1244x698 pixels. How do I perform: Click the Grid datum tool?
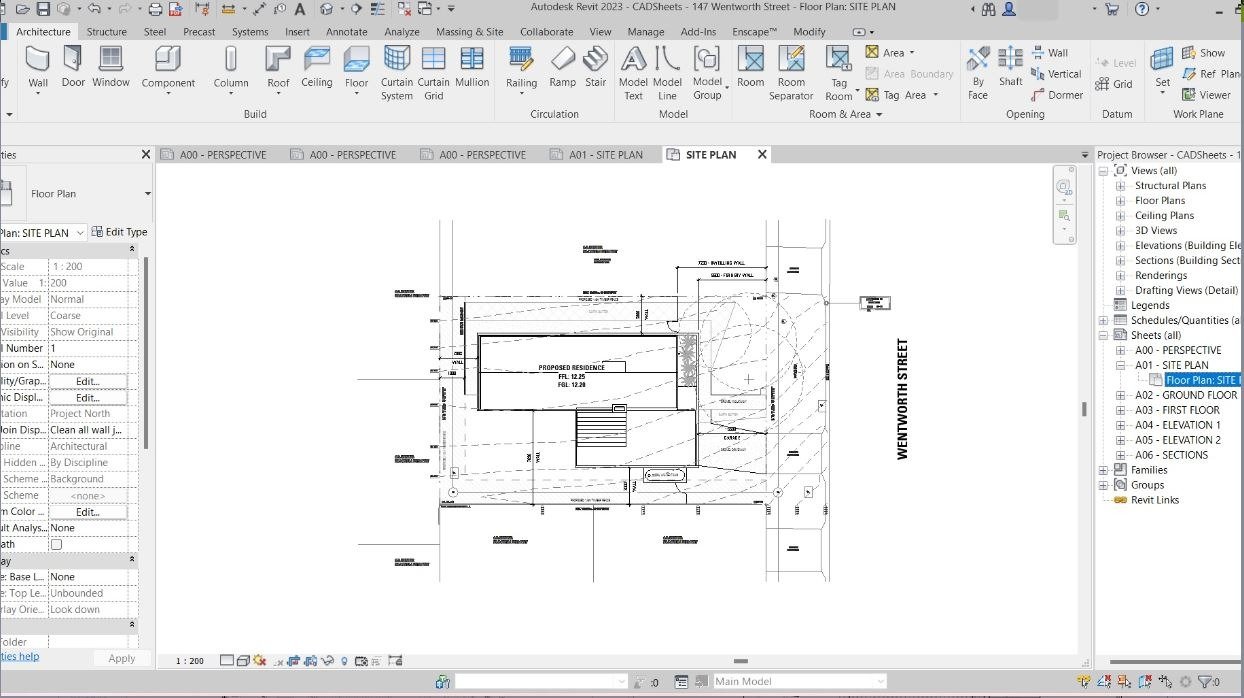1114,84
